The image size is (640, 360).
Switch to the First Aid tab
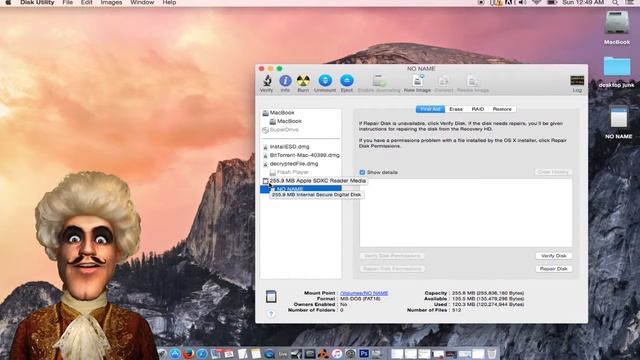click(x=430, y=109)
